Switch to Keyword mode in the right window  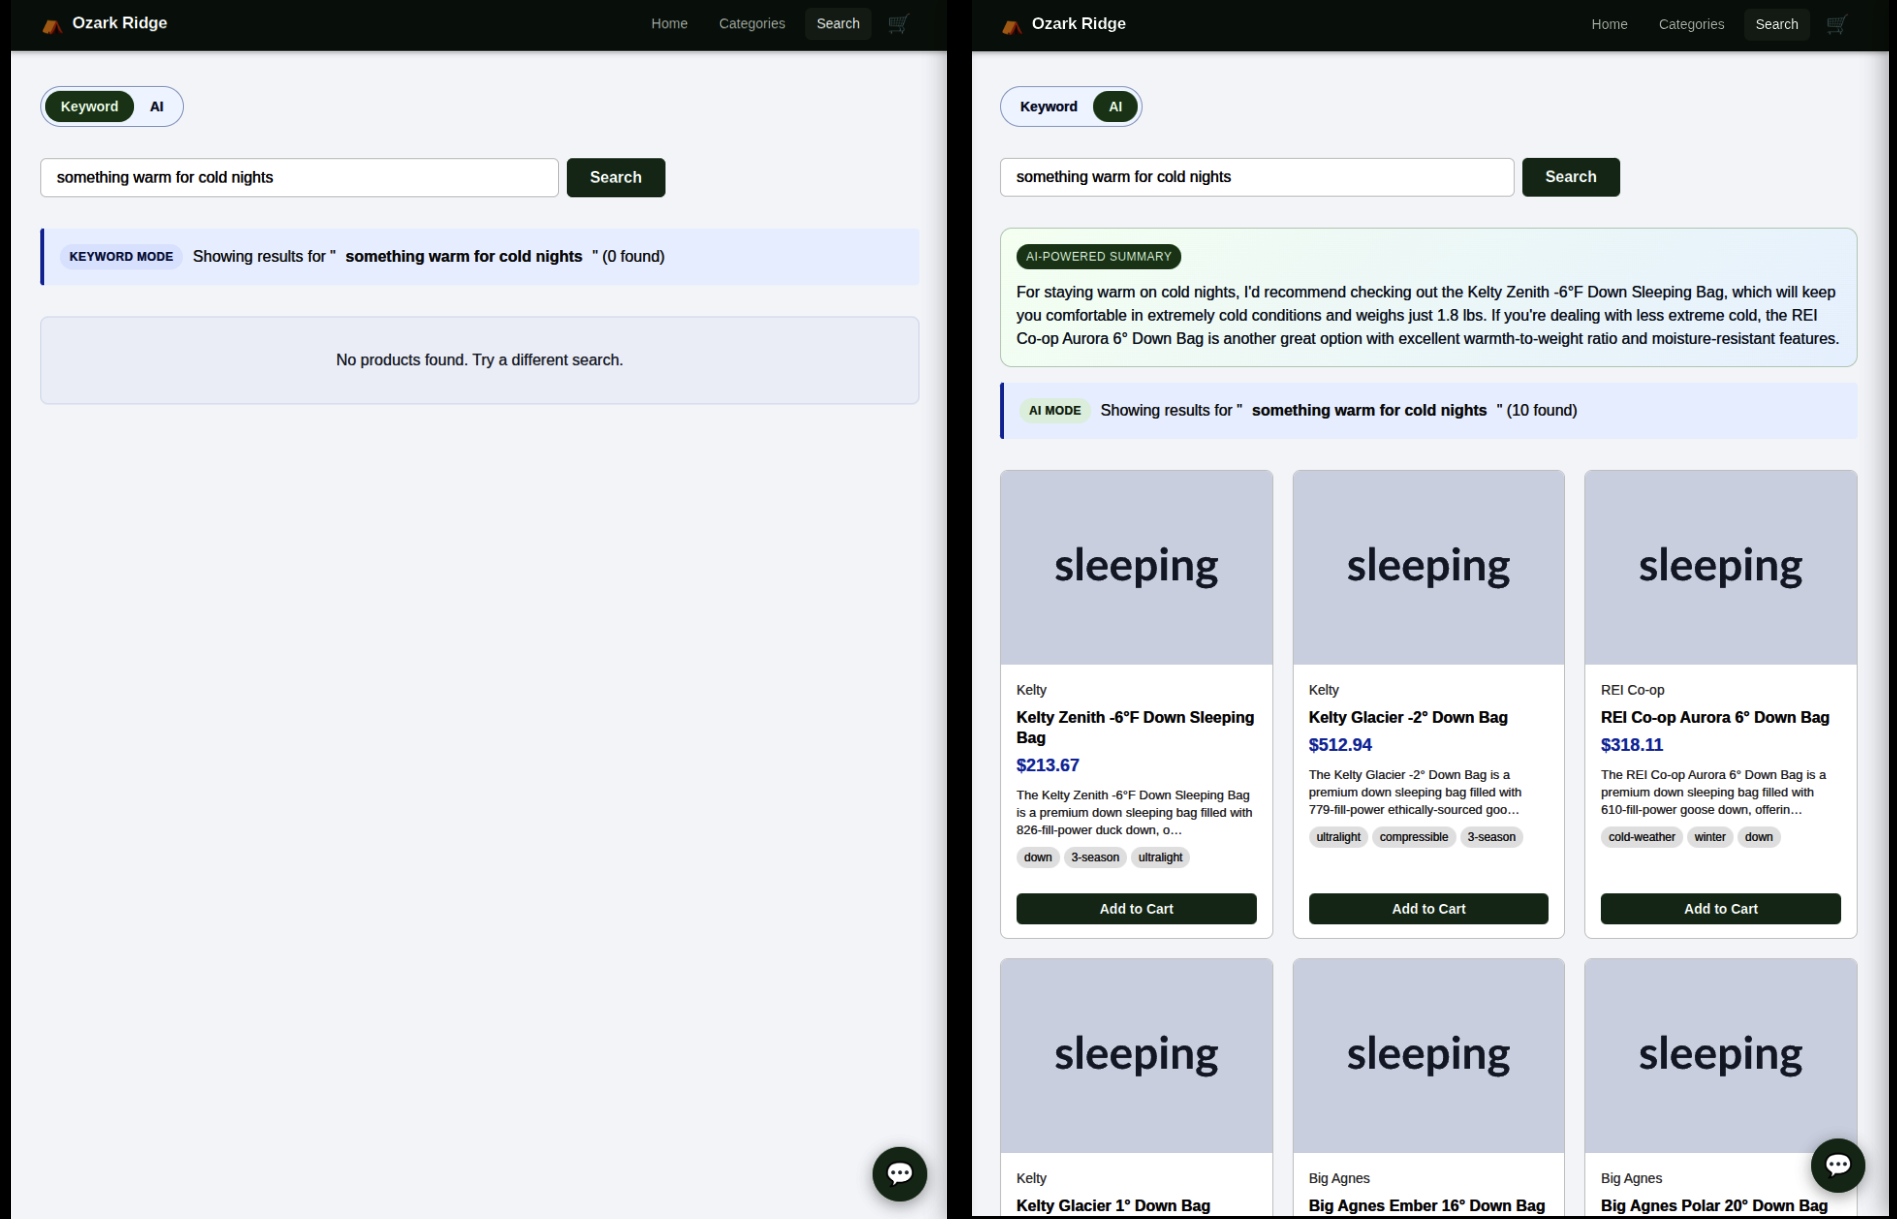pyautogui.click(x=1048, y=106)
